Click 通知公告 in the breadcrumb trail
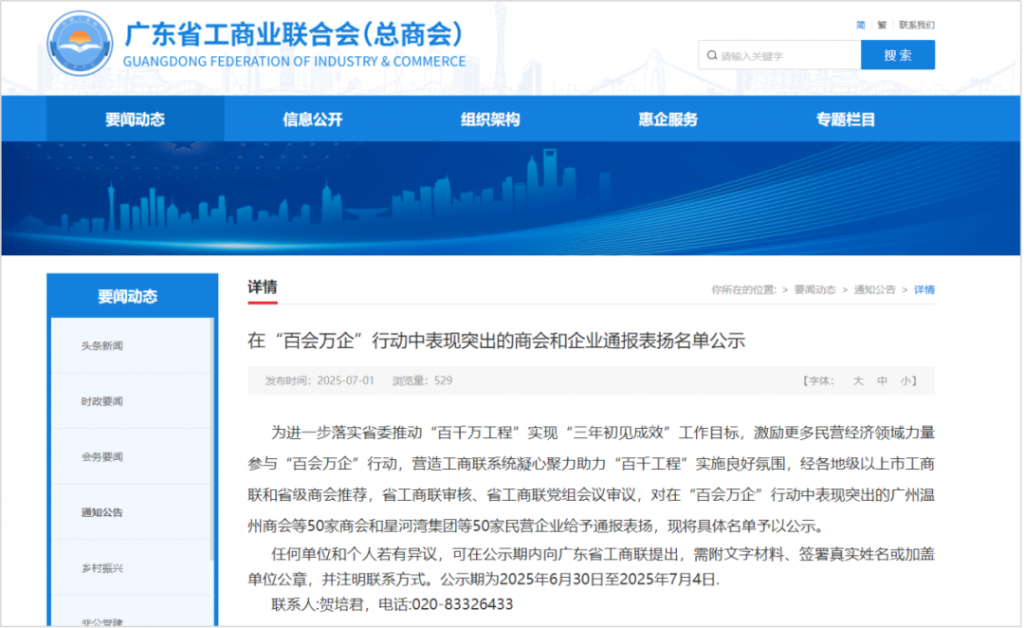This screenshot has width=1024, height=628. pyautogui.click(x=874, y=290)
